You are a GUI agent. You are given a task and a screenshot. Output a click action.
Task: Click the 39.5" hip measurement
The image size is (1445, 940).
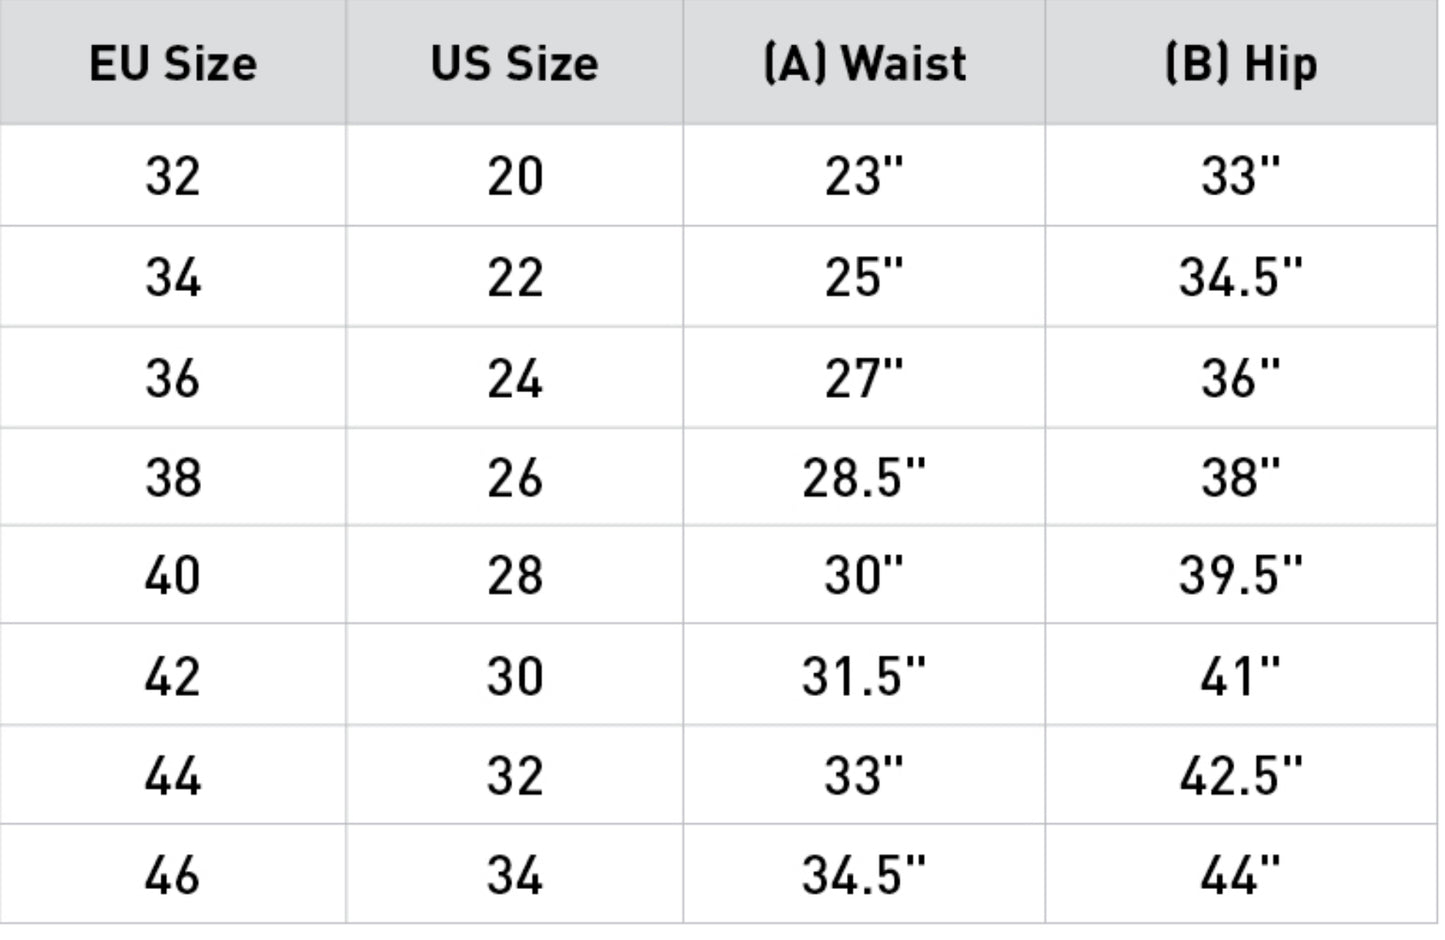click(x=1241, y=575)
